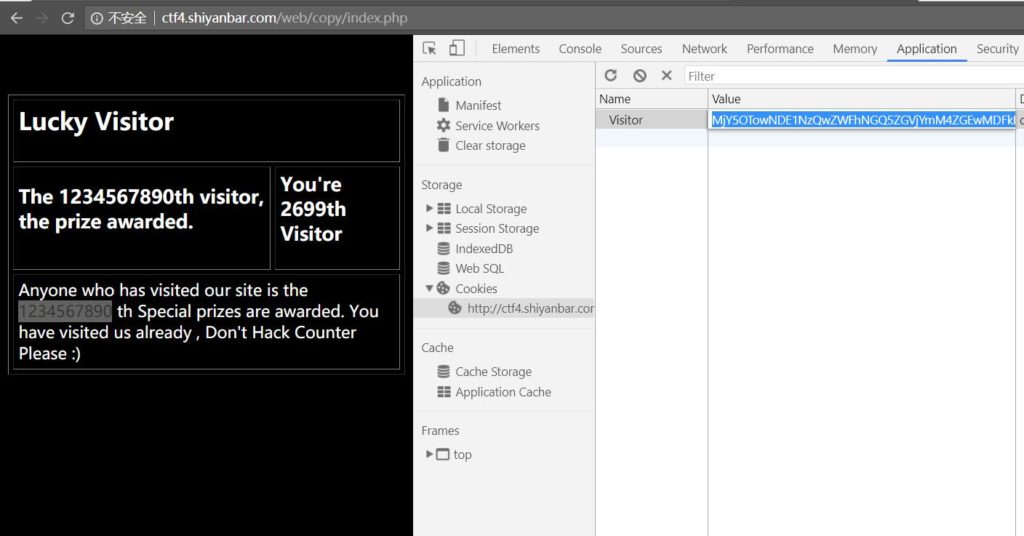Open the Performance tab
The image size is (1024, 536).
pyautogui.click(x=780, y=49)
